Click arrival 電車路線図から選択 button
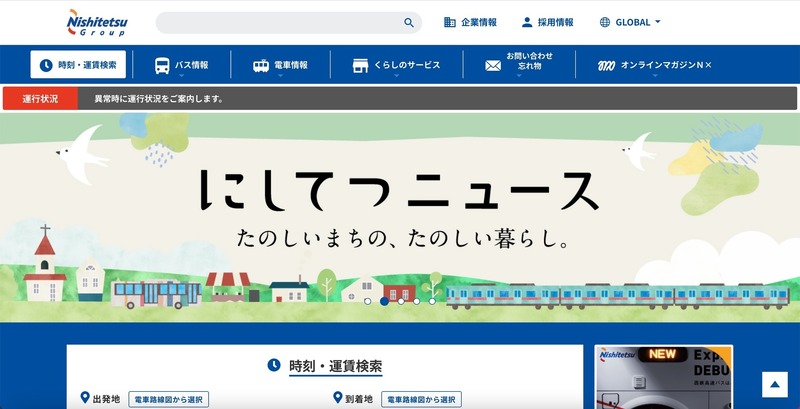Image resolution: width=800 pixels, height=409 pixels. [x=421, y=399]
